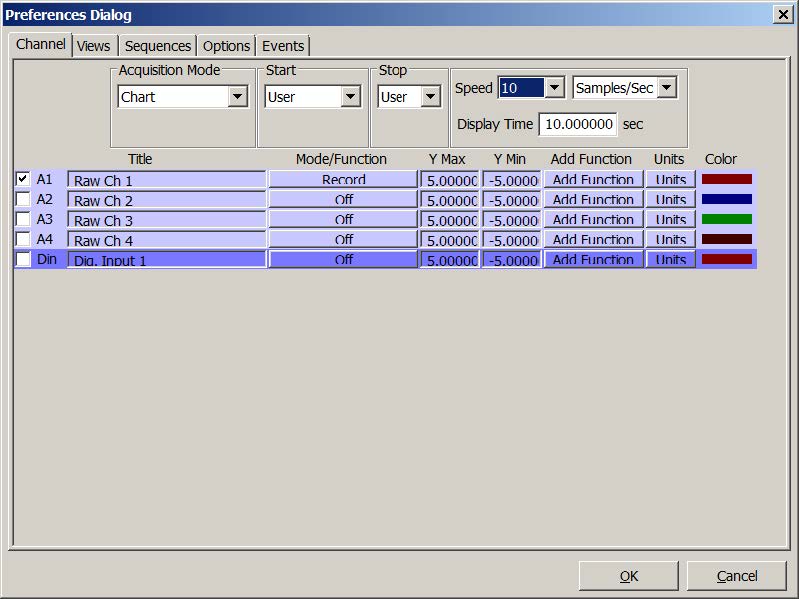
Task: Switch to the Channel tab
Action: pyautogui.click(x=41, y=44)
